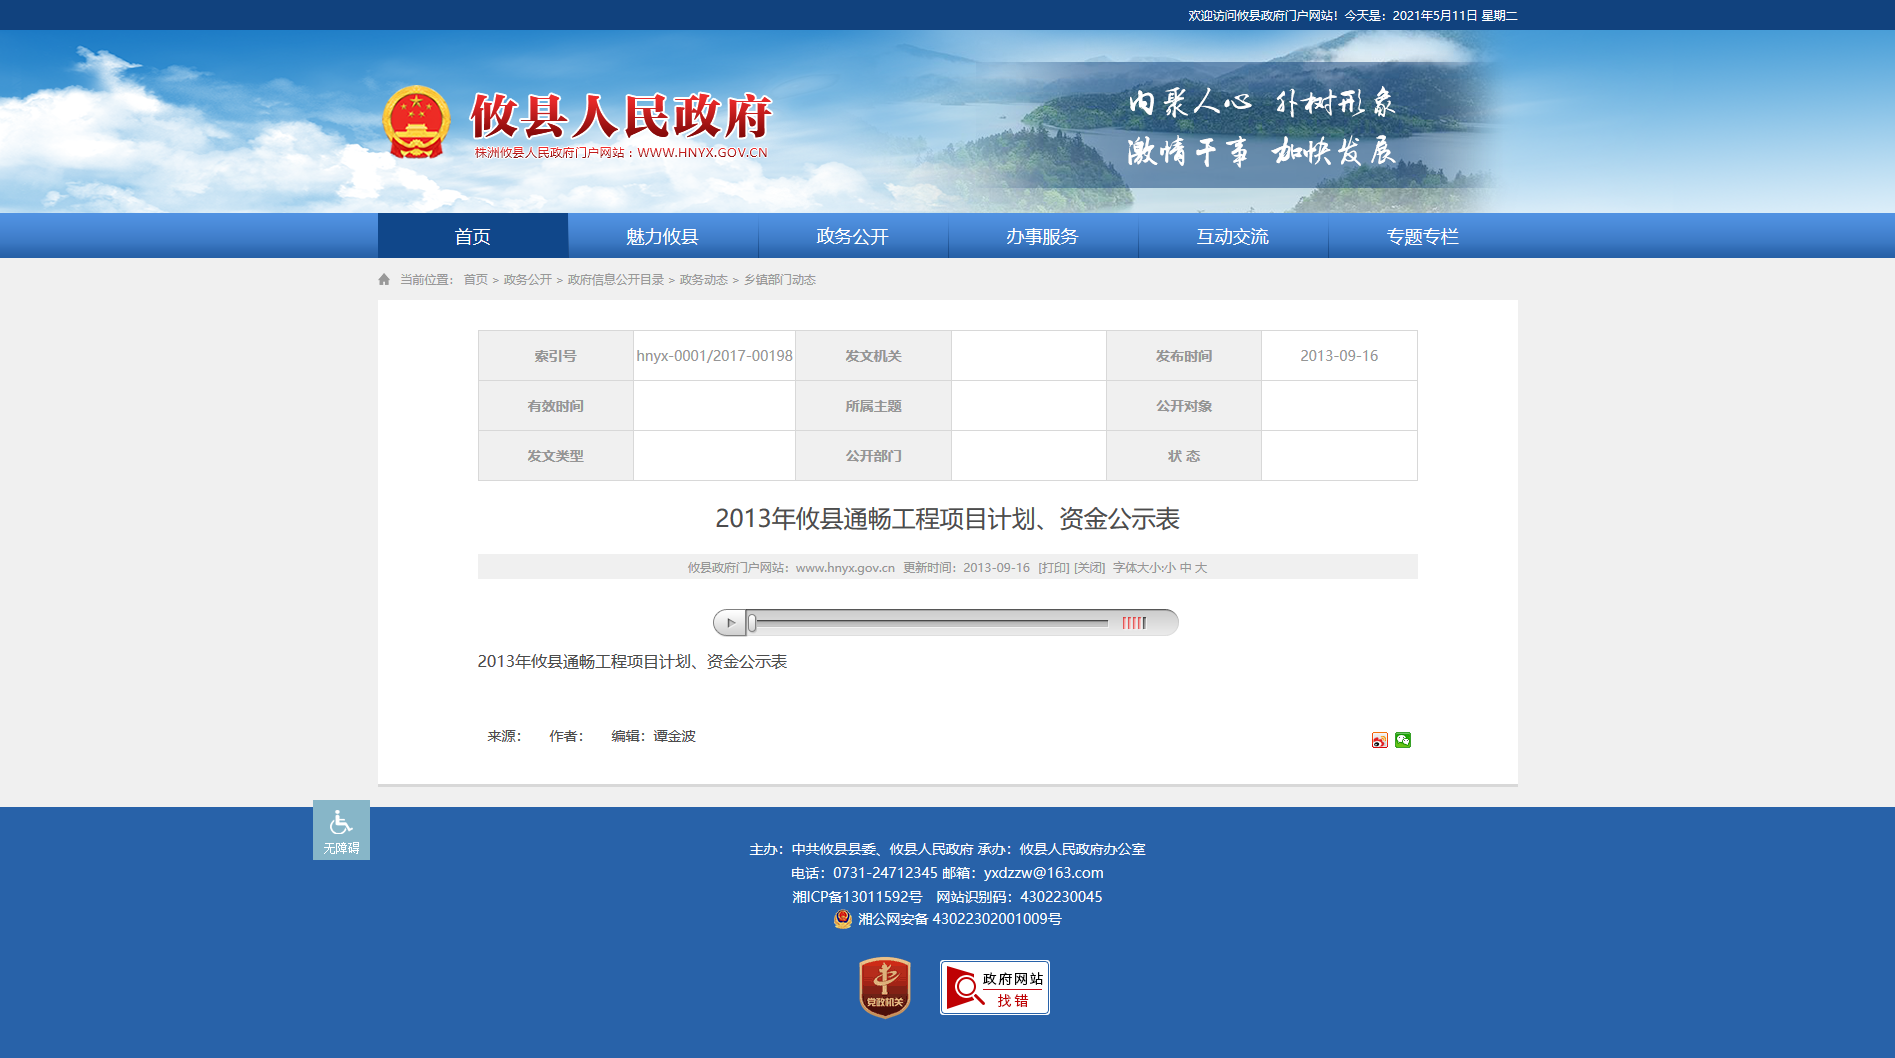Go to 乡镇部门动态 in the breadcrumb

click(x=779, y=280)
